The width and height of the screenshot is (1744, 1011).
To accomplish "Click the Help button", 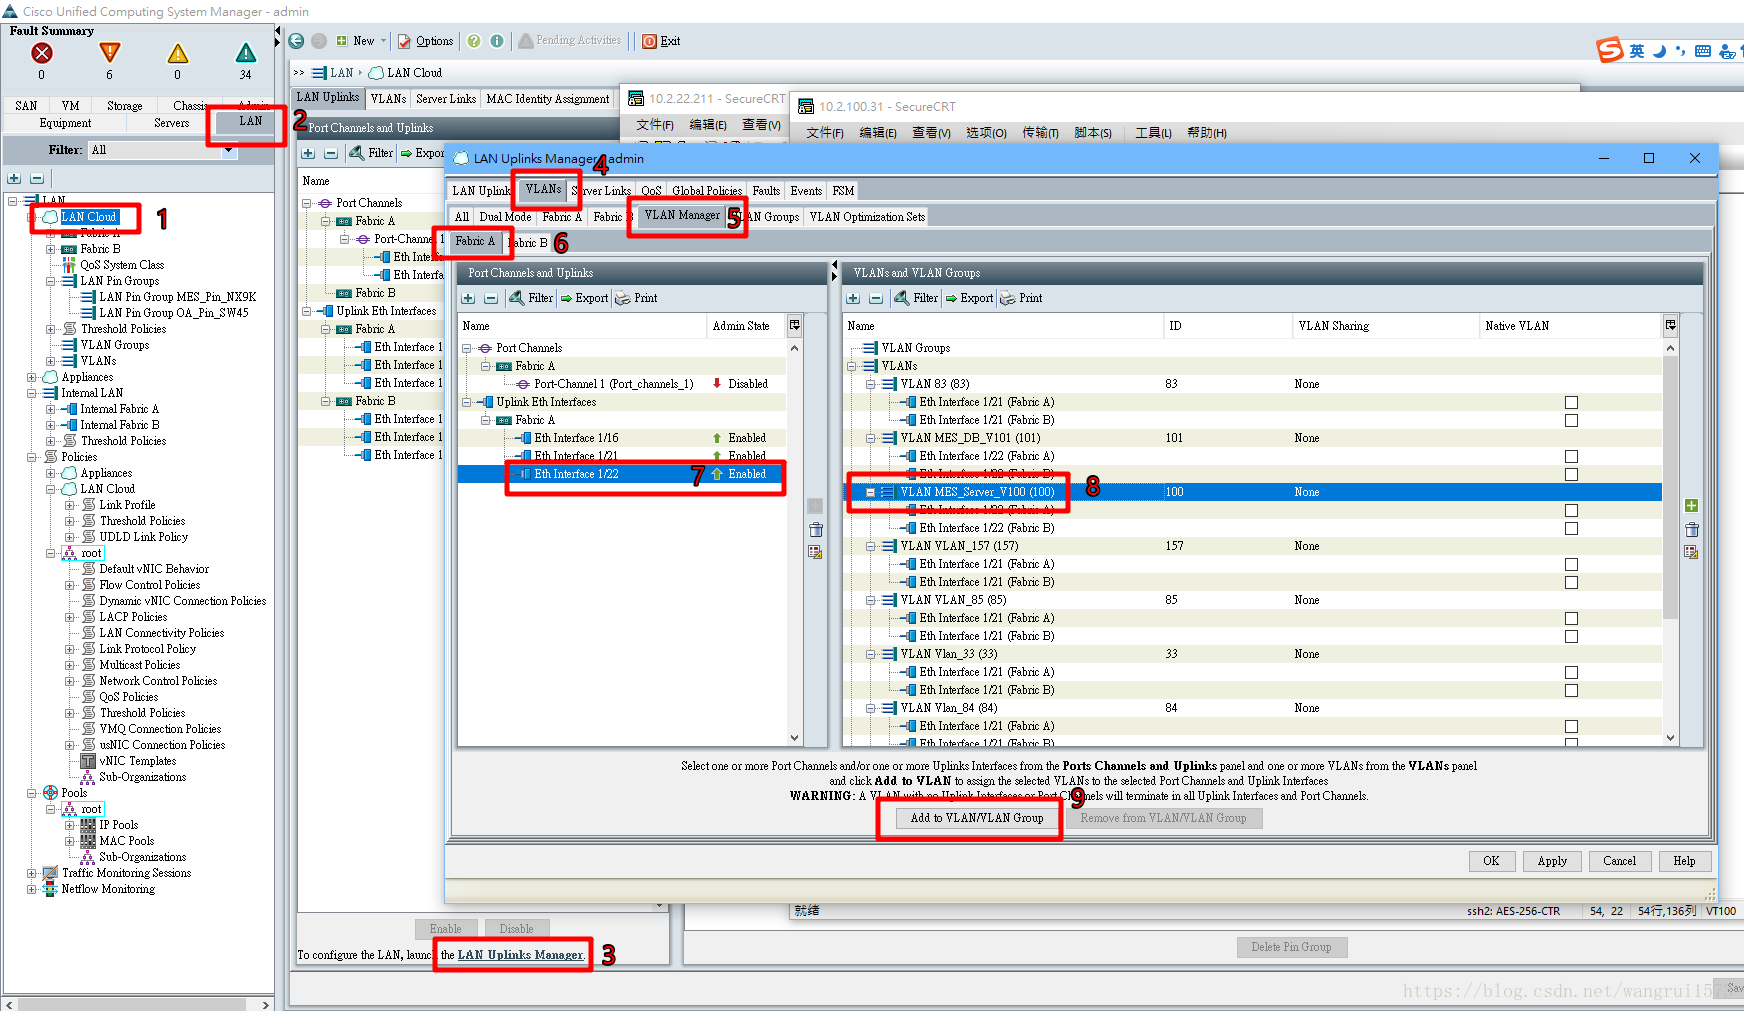I will [1684, 861].
